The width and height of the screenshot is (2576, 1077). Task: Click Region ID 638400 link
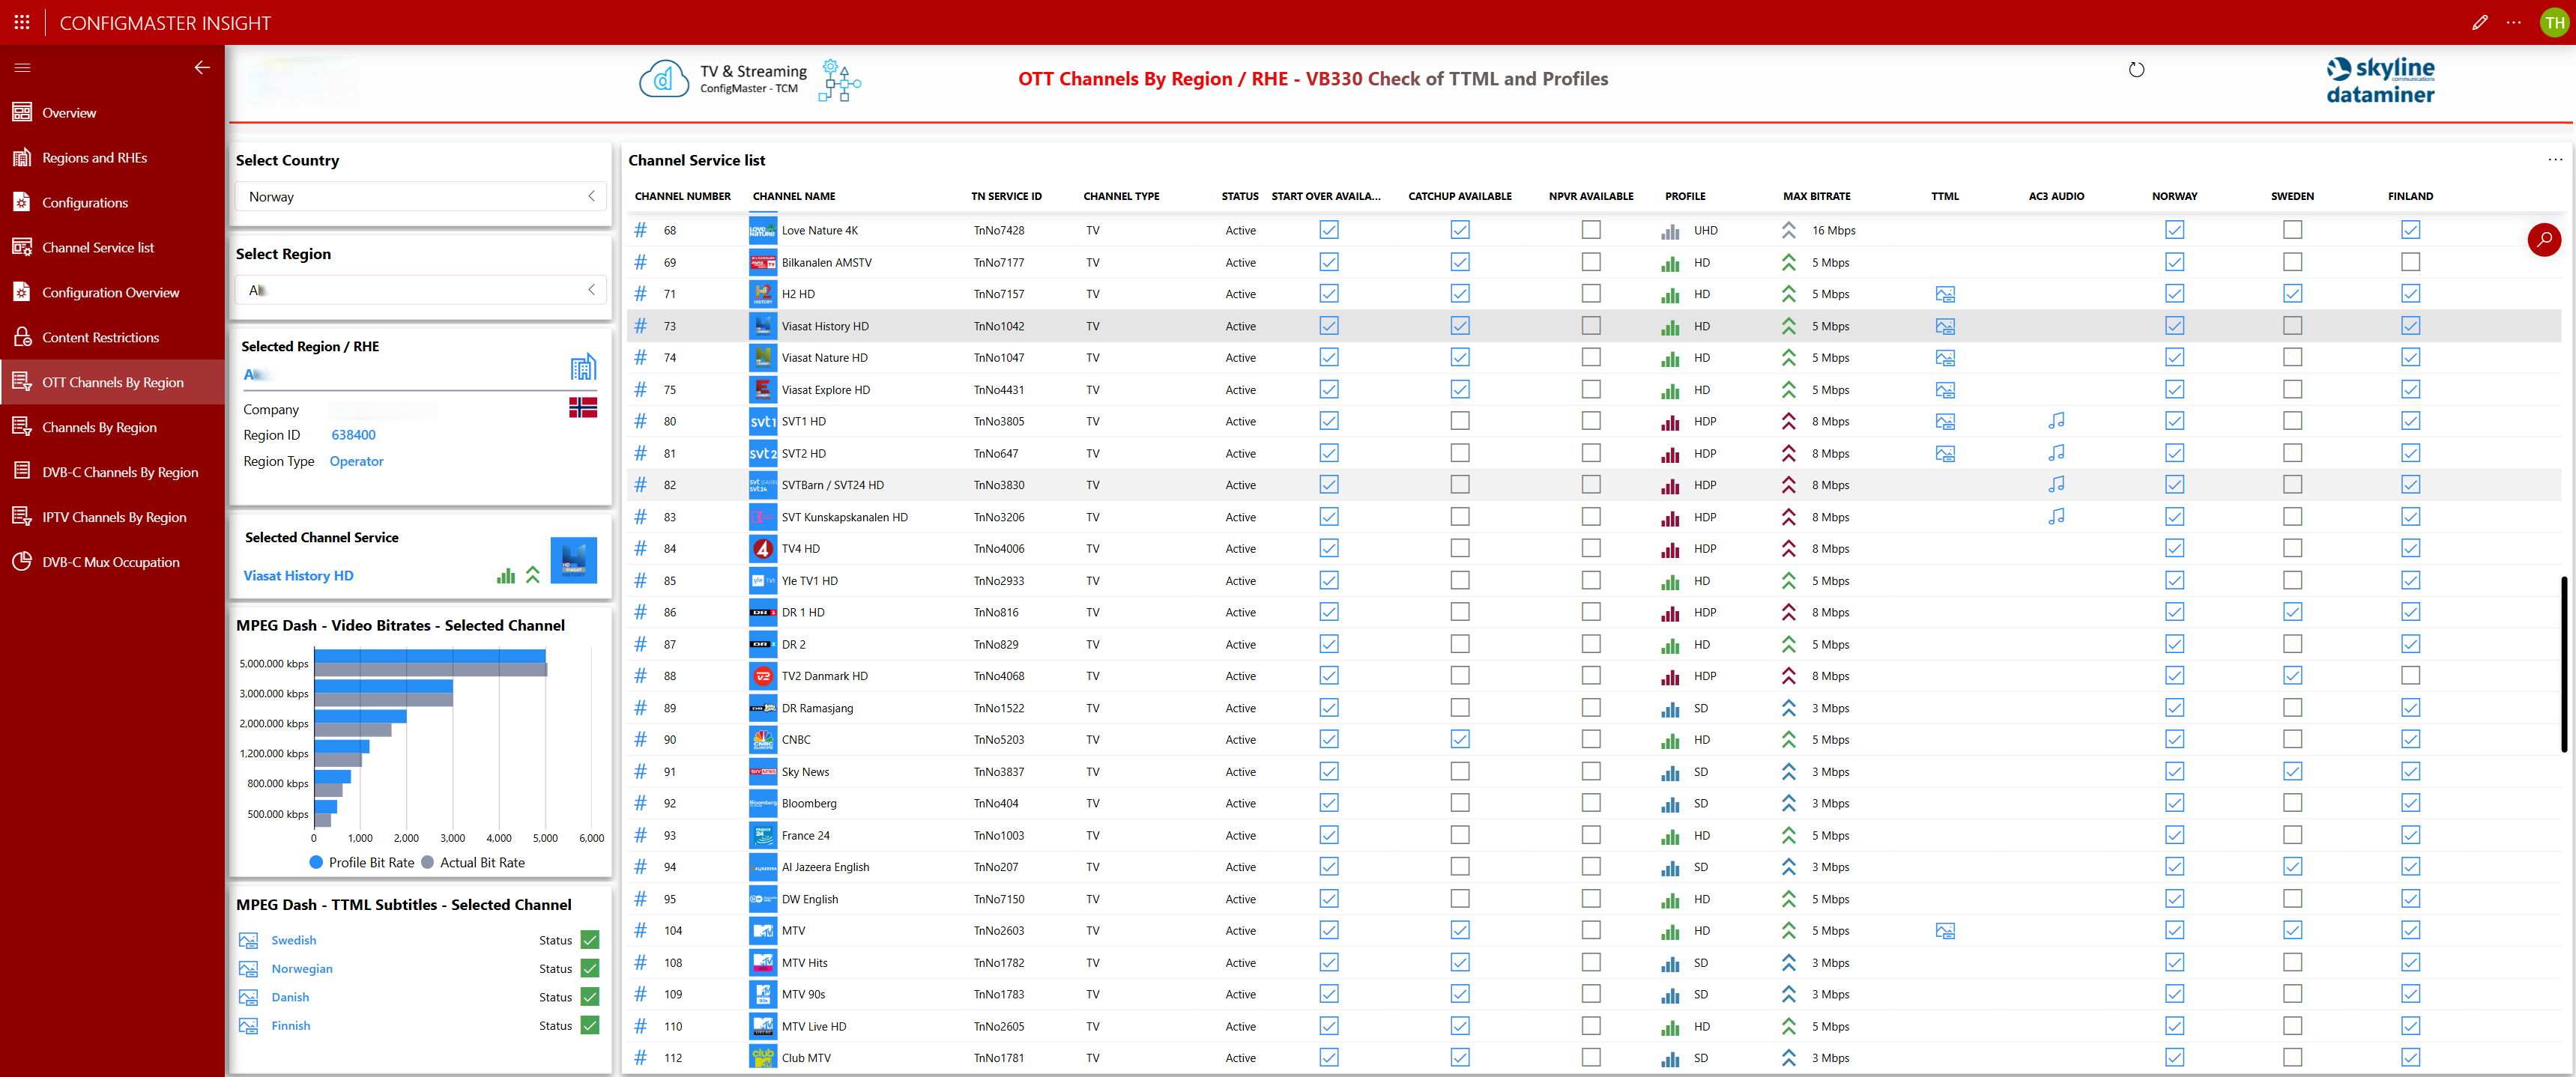pyautogui.click(x=353, y=435)
